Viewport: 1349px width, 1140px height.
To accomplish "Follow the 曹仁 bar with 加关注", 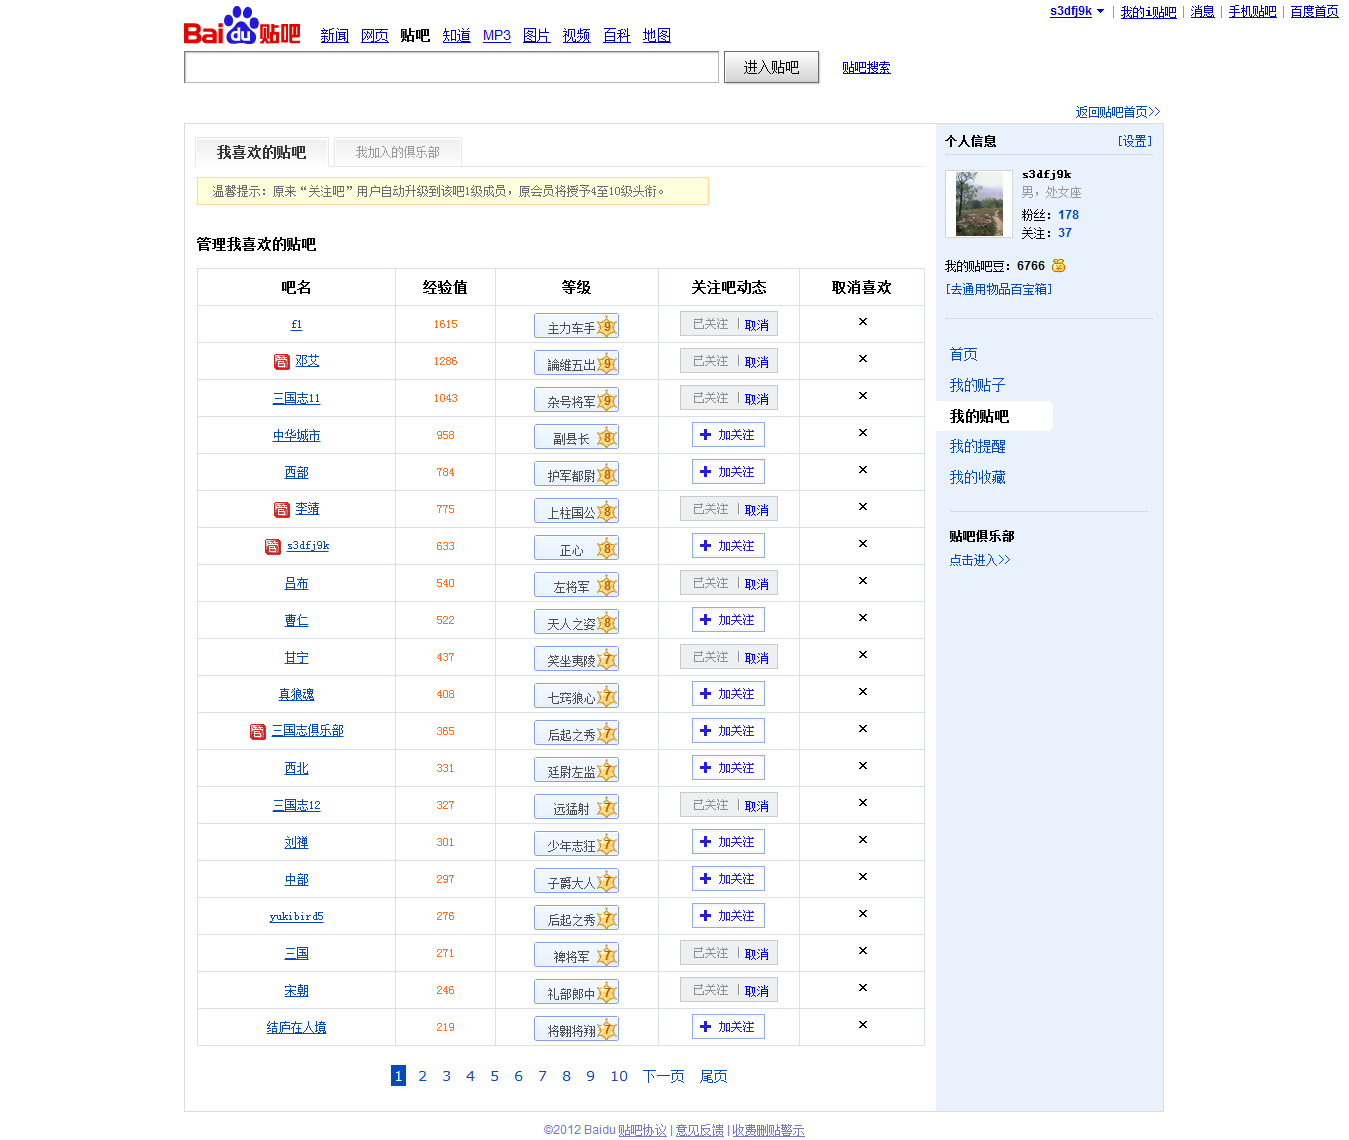I will coord(728,620).
